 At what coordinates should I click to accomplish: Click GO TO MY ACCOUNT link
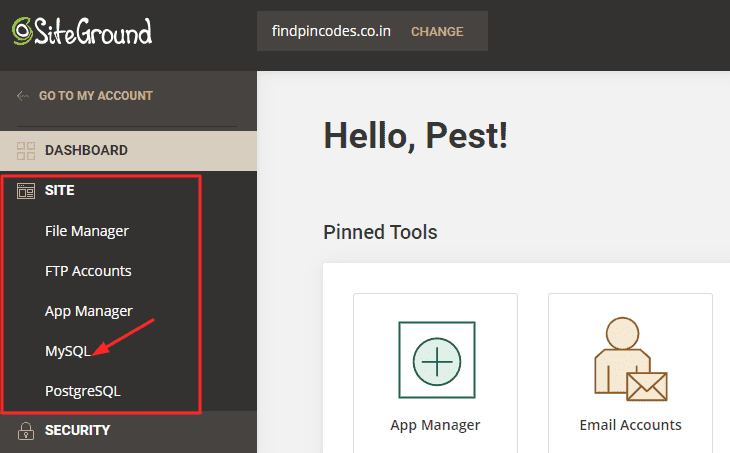96,96
